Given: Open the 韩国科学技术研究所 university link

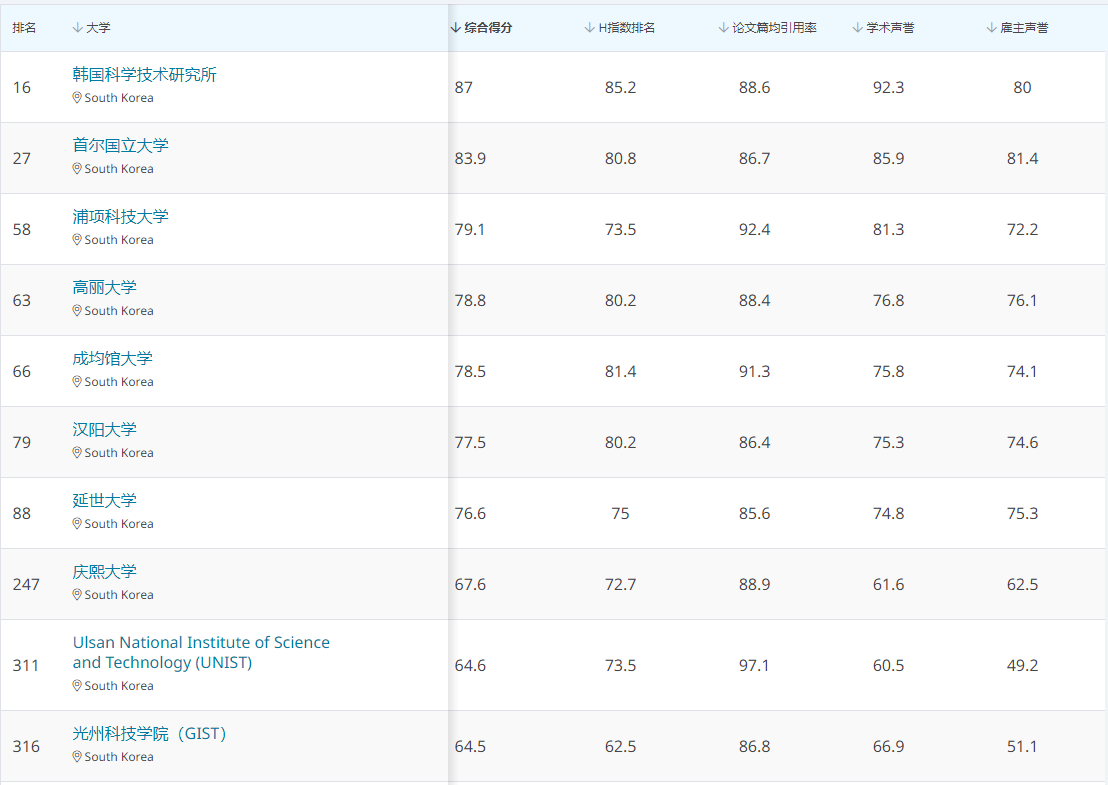Looking at the screenshot, I should [144, 75].
